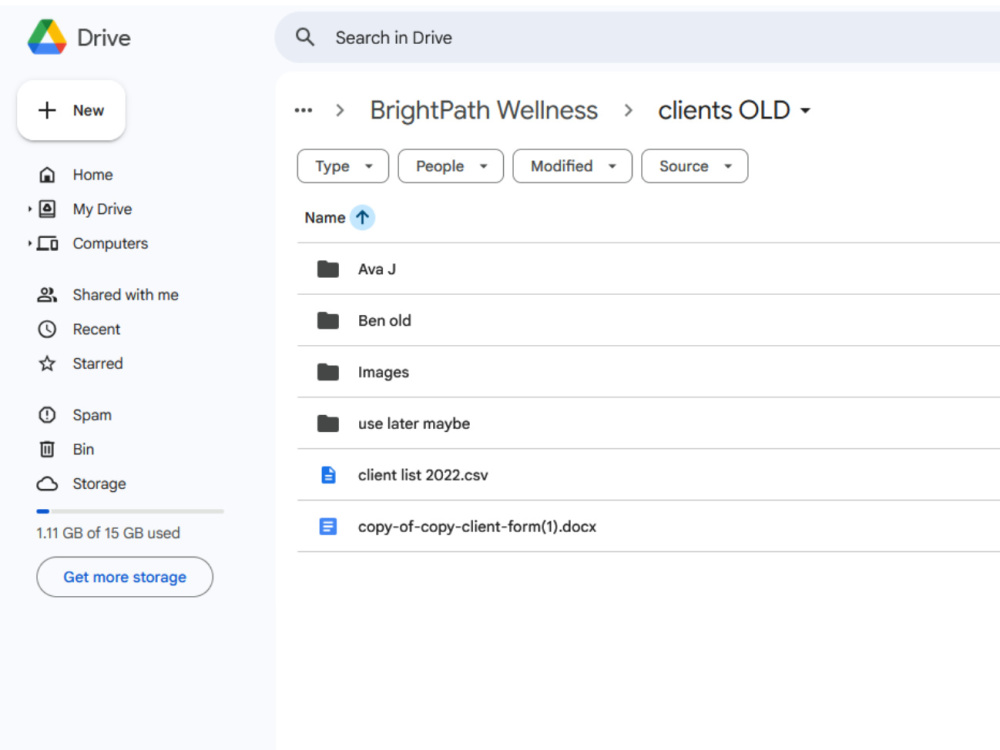Open the Storage section

(99, 484)
